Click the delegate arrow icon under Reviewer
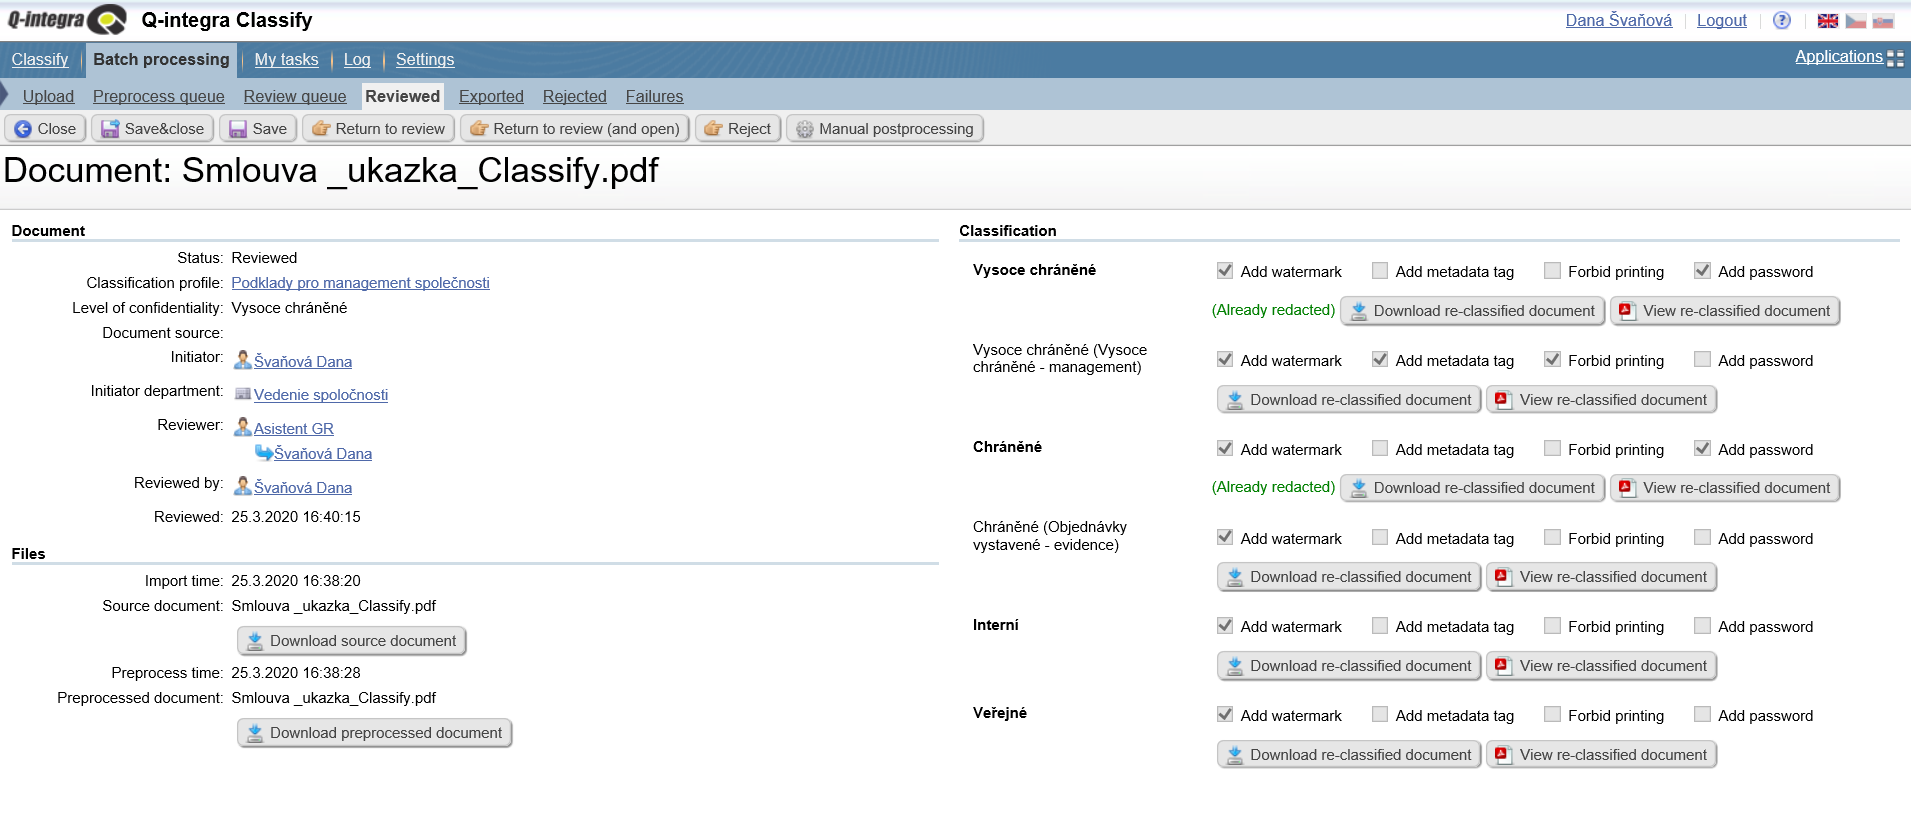The image size is (1911, 815). [x=264, y=452]
